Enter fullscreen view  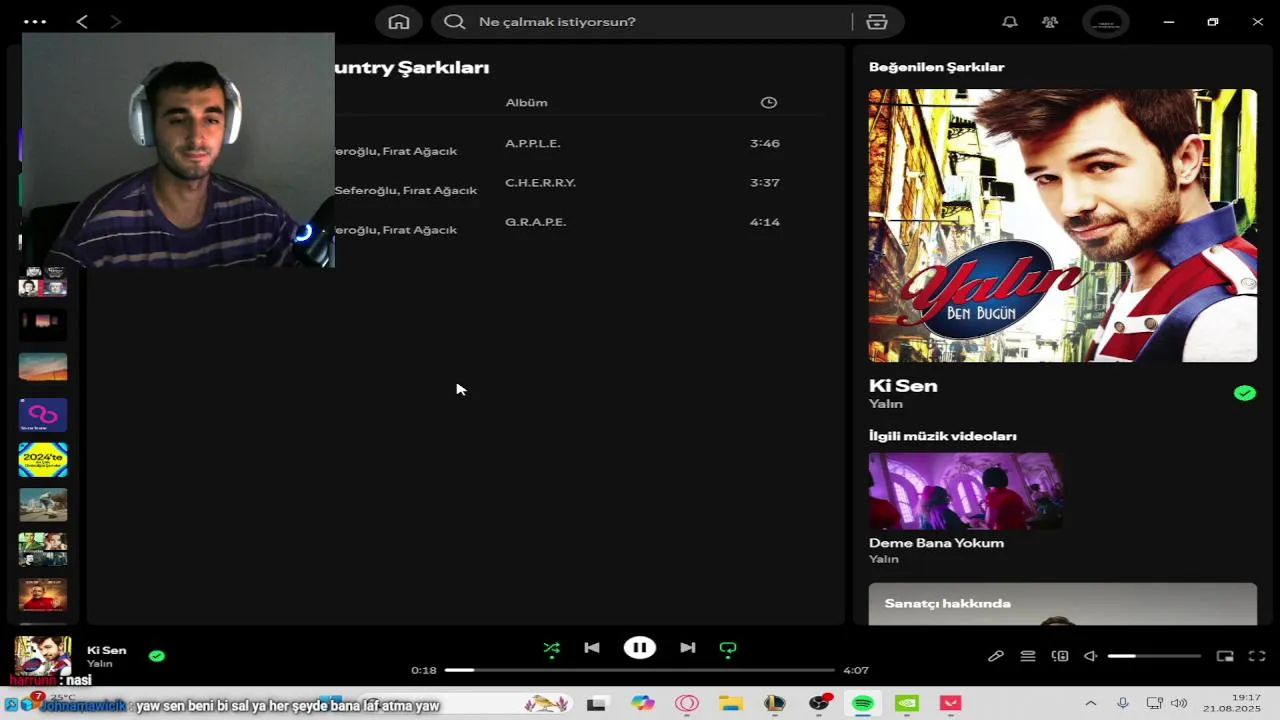click(1257, 656)
